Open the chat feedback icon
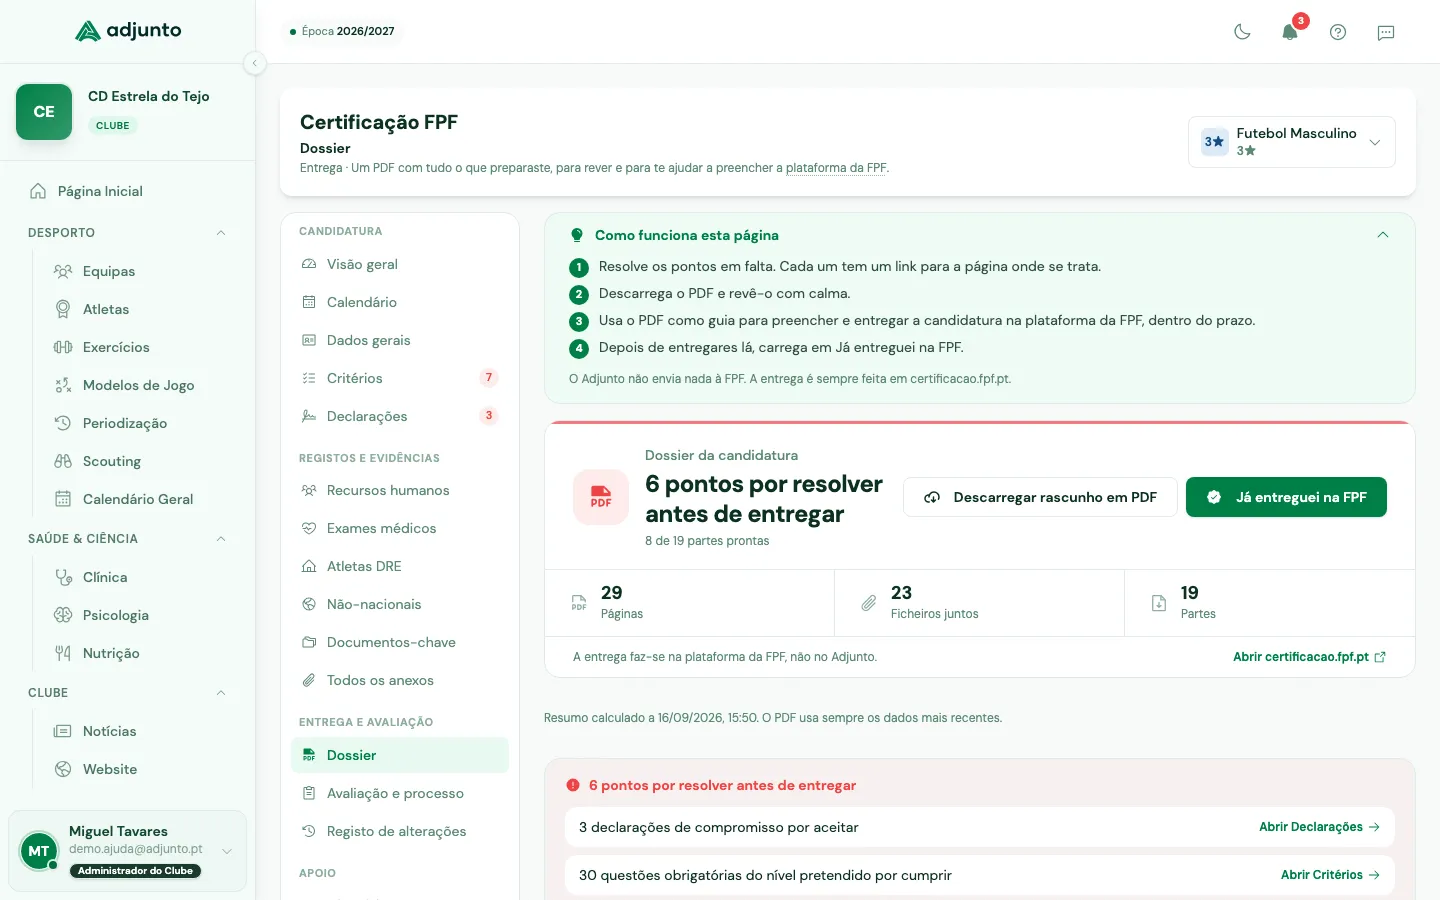This screenshot has height=900, width=1440. [x=1386, y=32]
